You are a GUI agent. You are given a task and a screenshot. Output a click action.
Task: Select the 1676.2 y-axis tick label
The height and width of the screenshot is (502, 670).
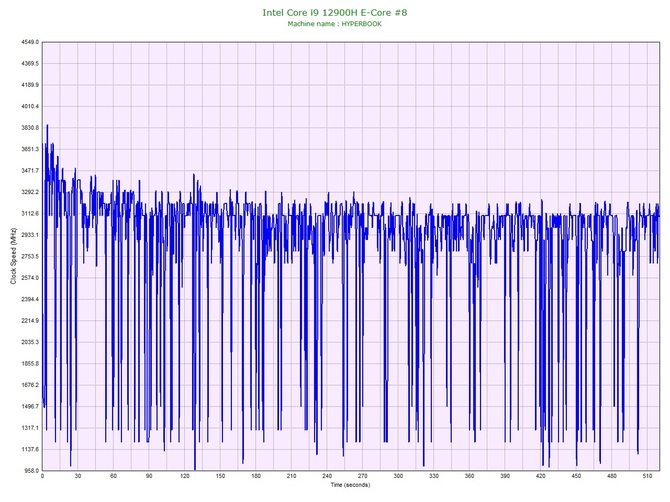25,385
